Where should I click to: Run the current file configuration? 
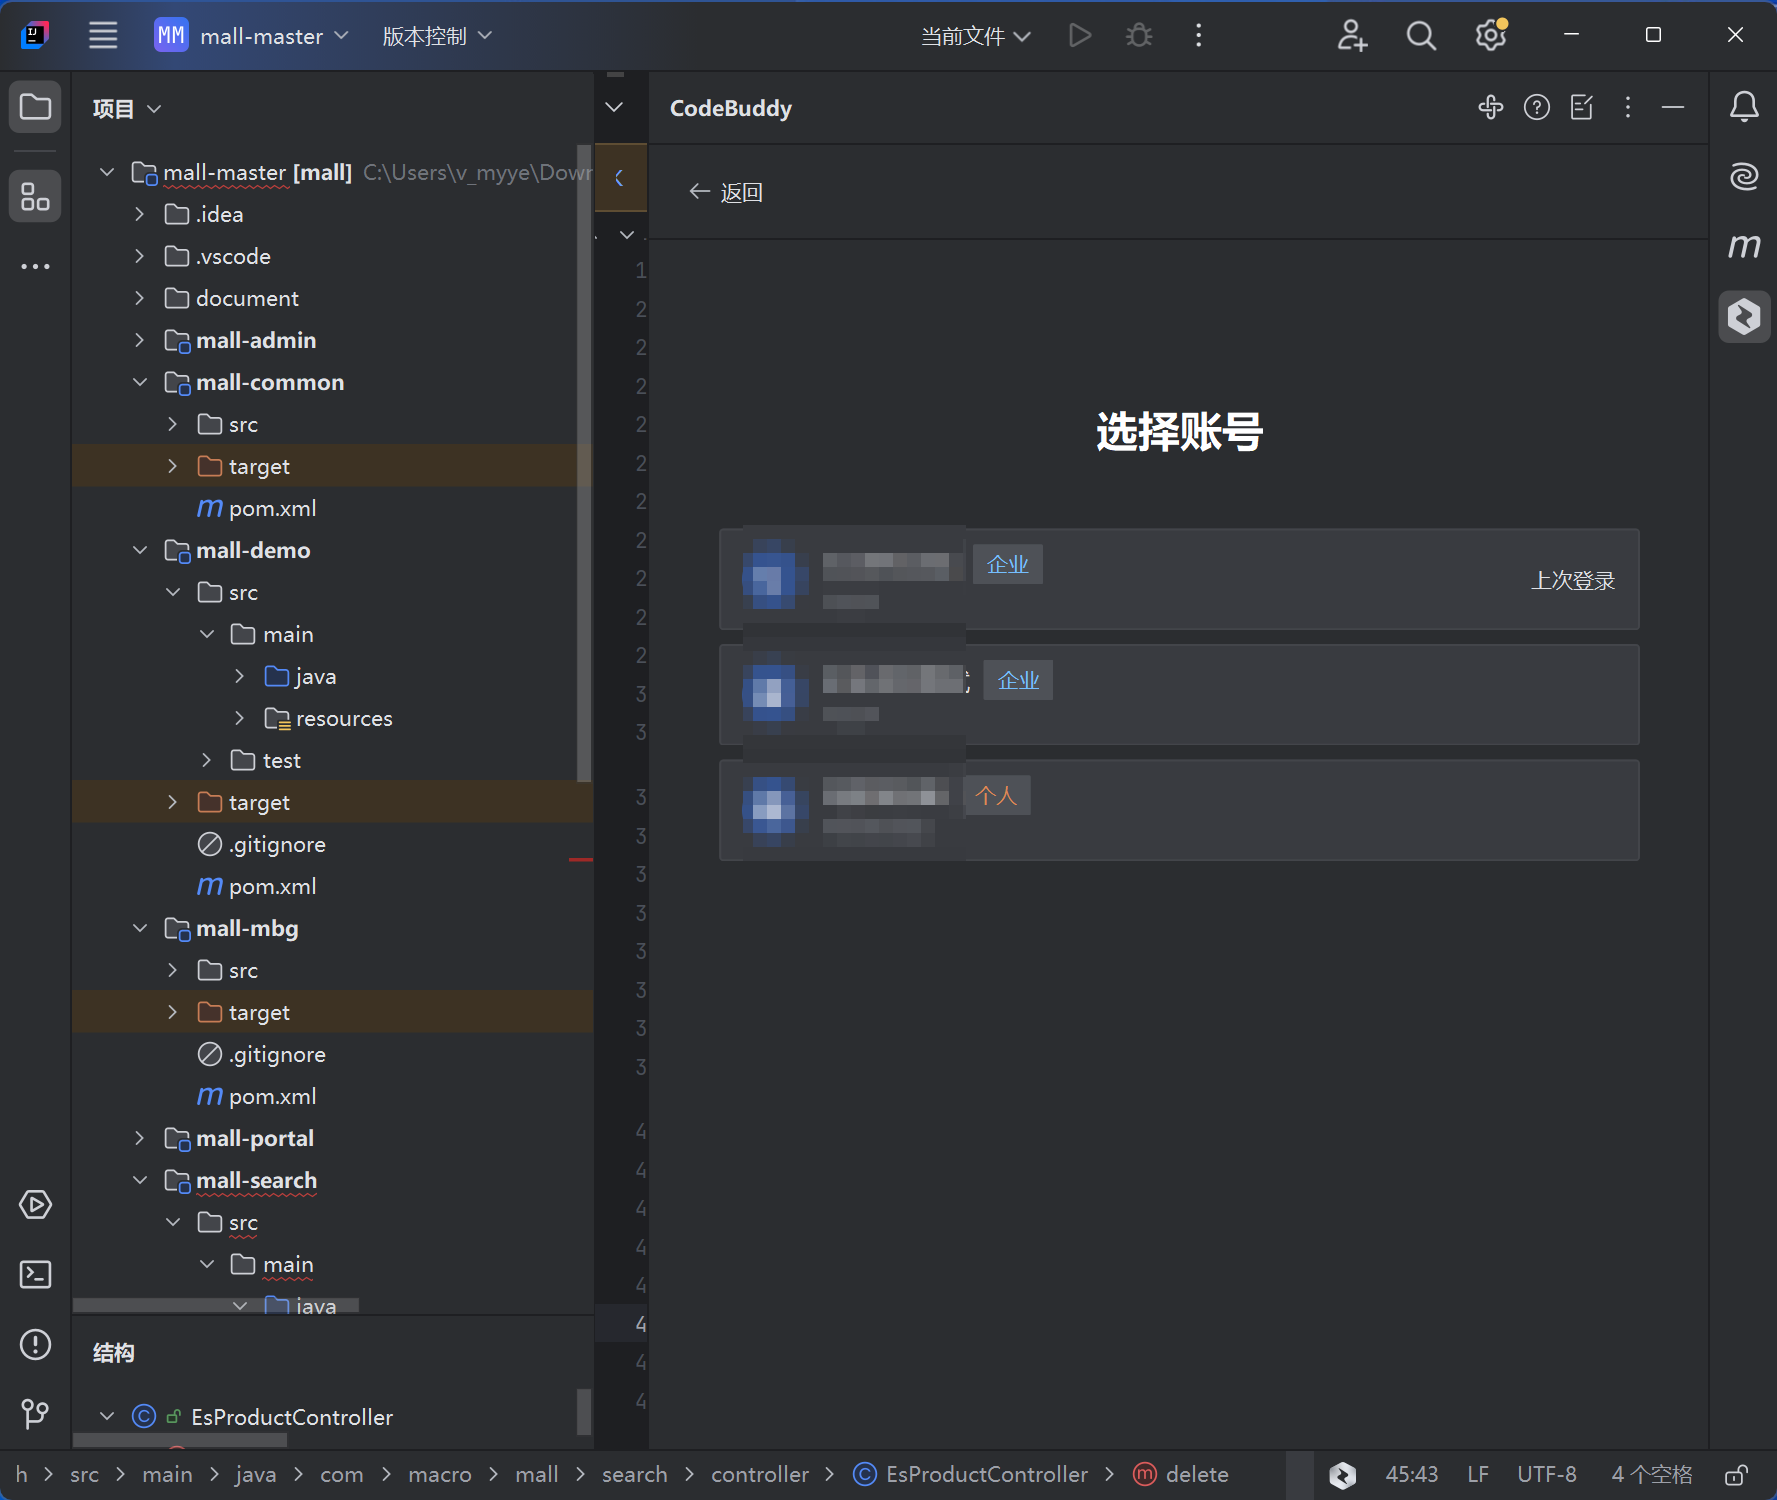(1080, 35)
